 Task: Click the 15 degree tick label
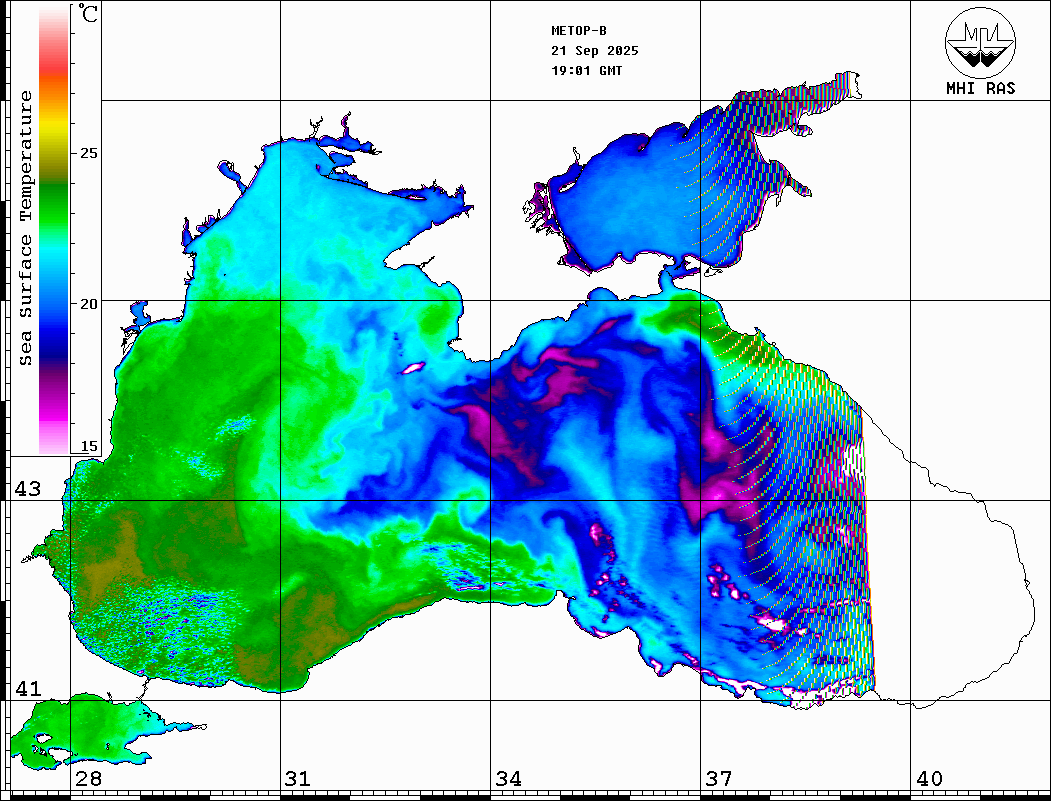[x=89, y=446]
